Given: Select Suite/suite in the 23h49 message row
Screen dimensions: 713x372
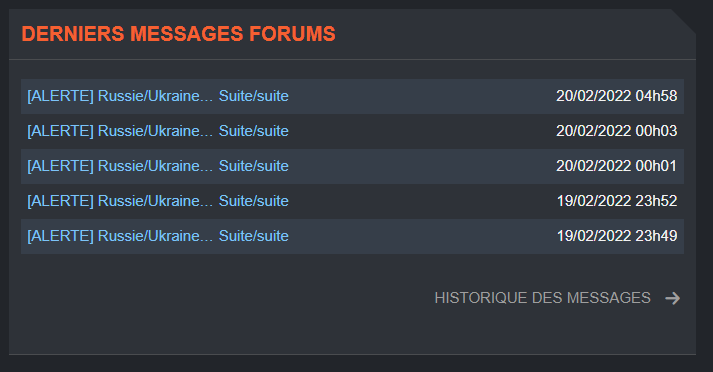Looking at the screenshot, I should (254, 236).
